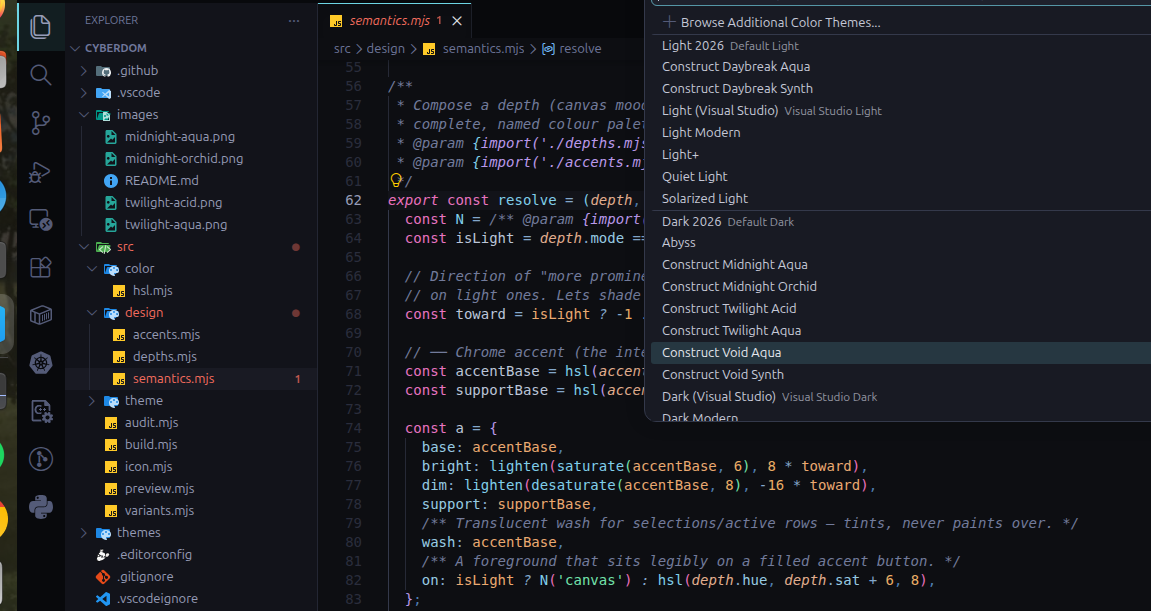
Task: Click the semantics.mjs breadcrumb segment
Action: (x=483, y=49)
